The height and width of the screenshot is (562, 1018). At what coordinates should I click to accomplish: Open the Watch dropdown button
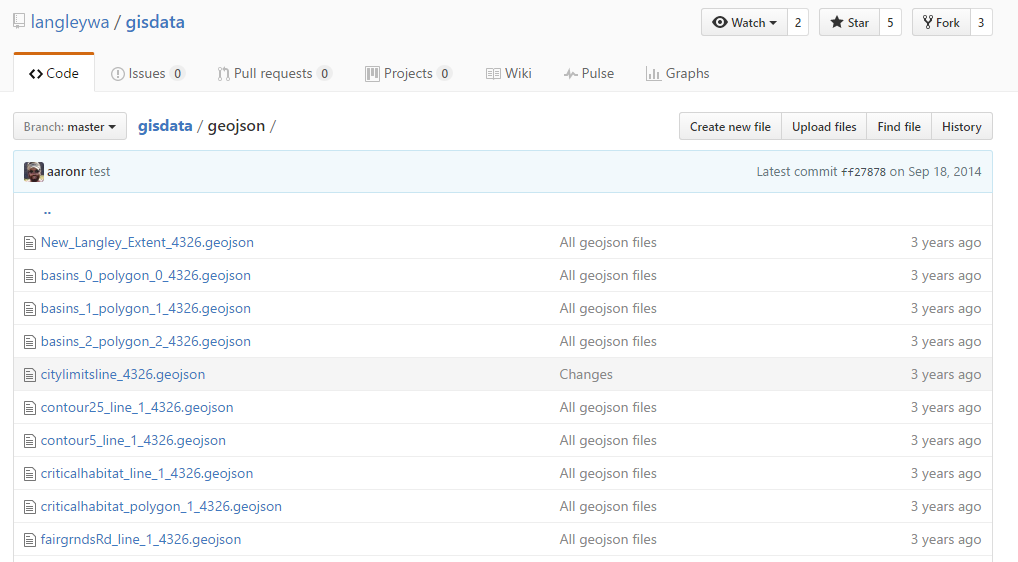pyautogui.click(x=744, y=23)
